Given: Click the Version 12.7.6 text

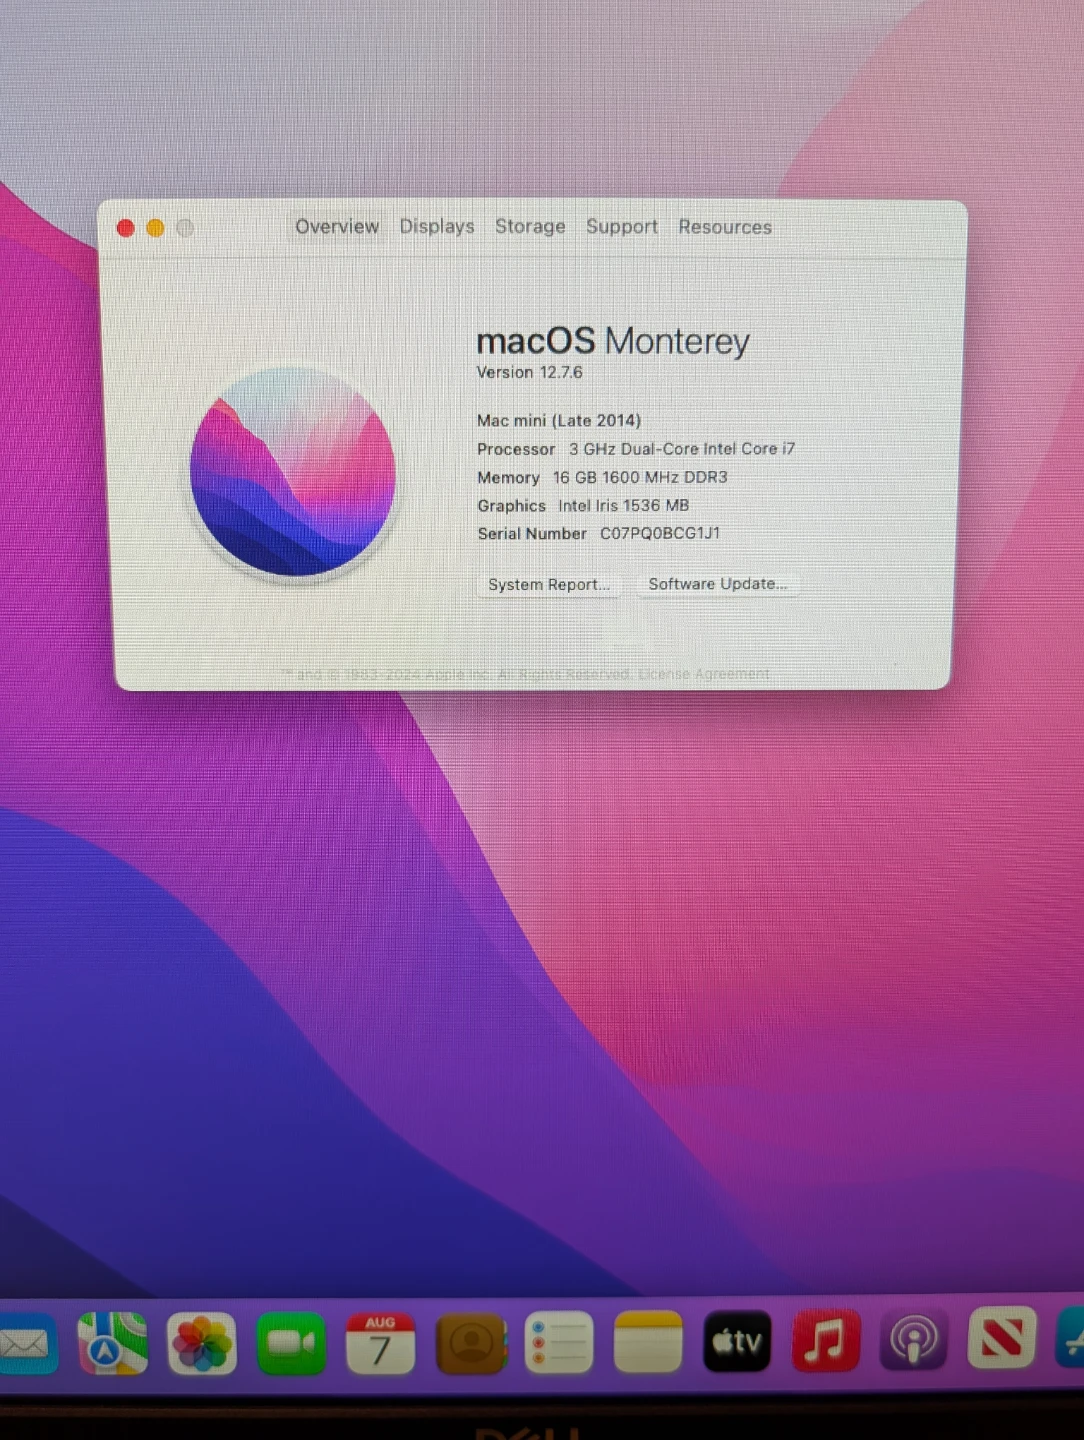Looking at the screenshot, I should click(529, 372).
